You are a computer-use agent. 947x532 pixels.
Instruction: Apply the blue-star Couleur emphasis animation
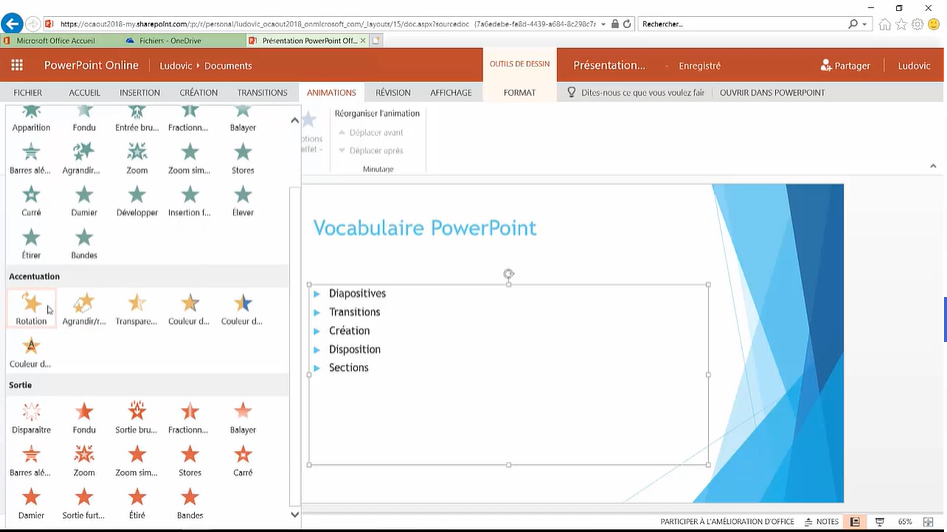coord(243,309)
